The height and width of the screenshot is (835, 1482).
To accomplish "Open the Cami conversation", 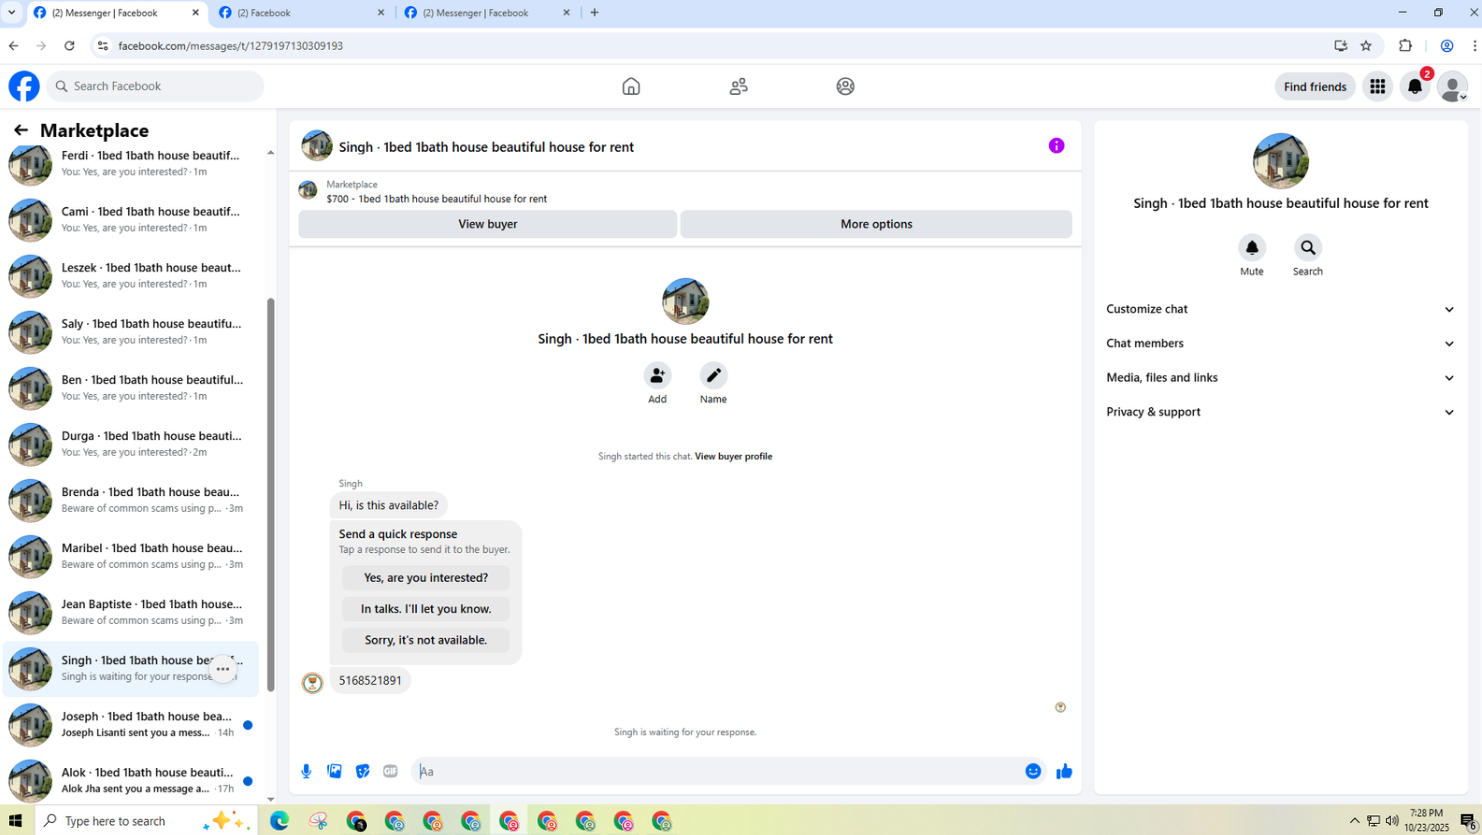I will pos(130,219).
